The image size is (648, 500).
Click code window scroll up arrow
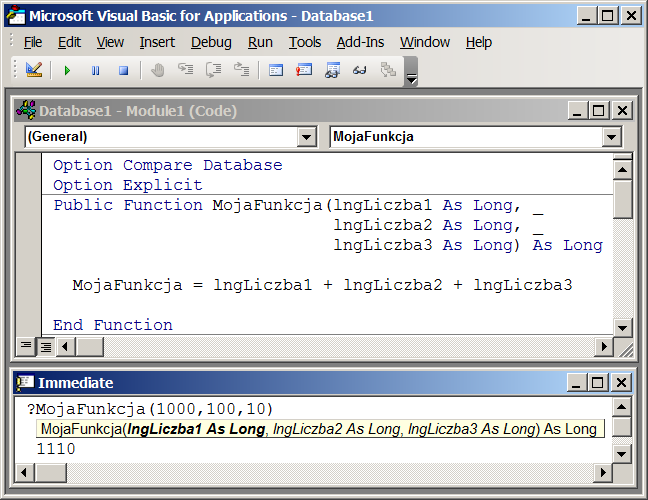(622, 169)
